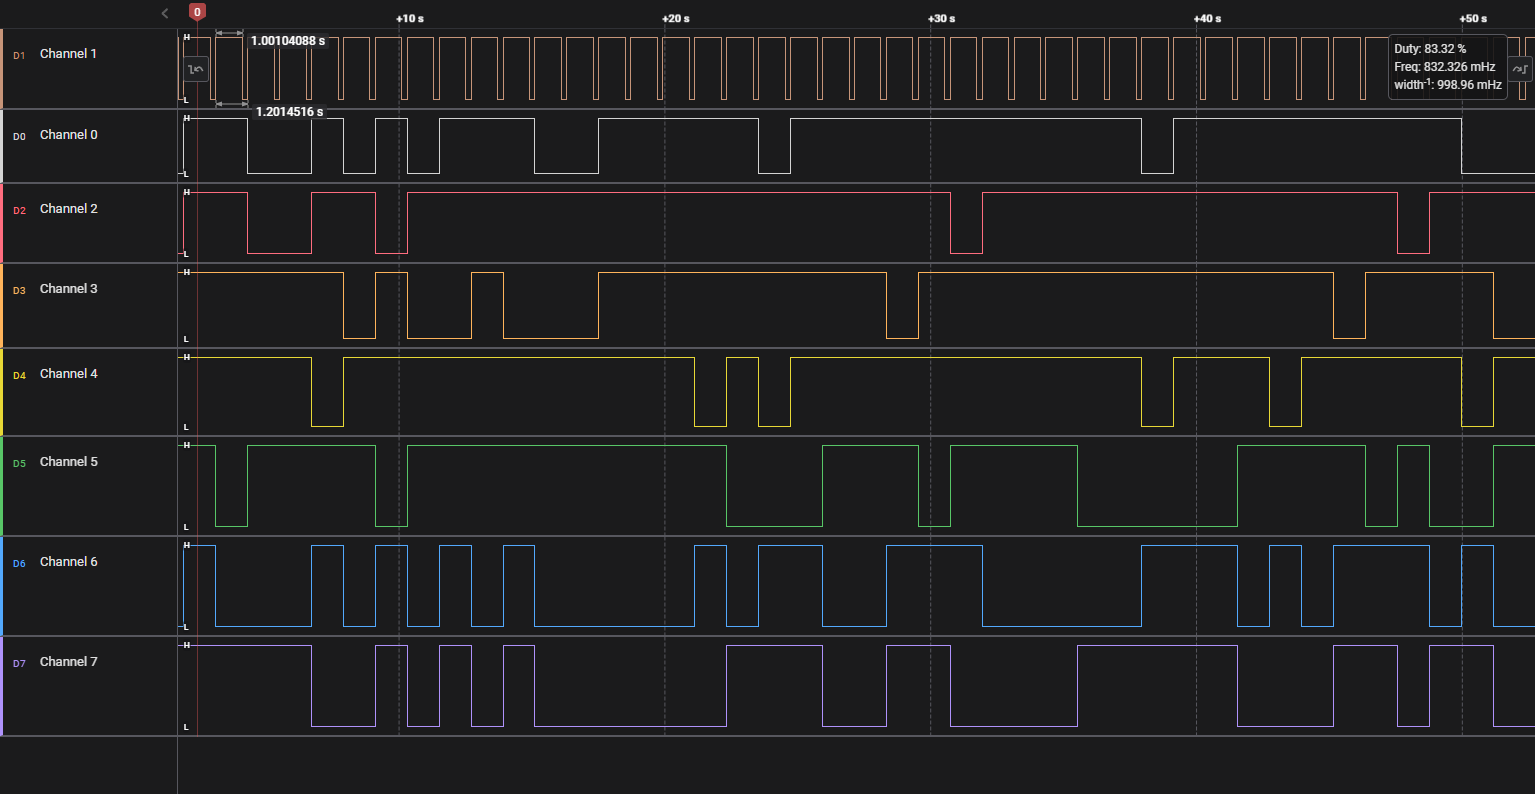Jump to next edge on Channel 1
The height and width of the screenshot is (794, 1535).
tap(1519, 68)
